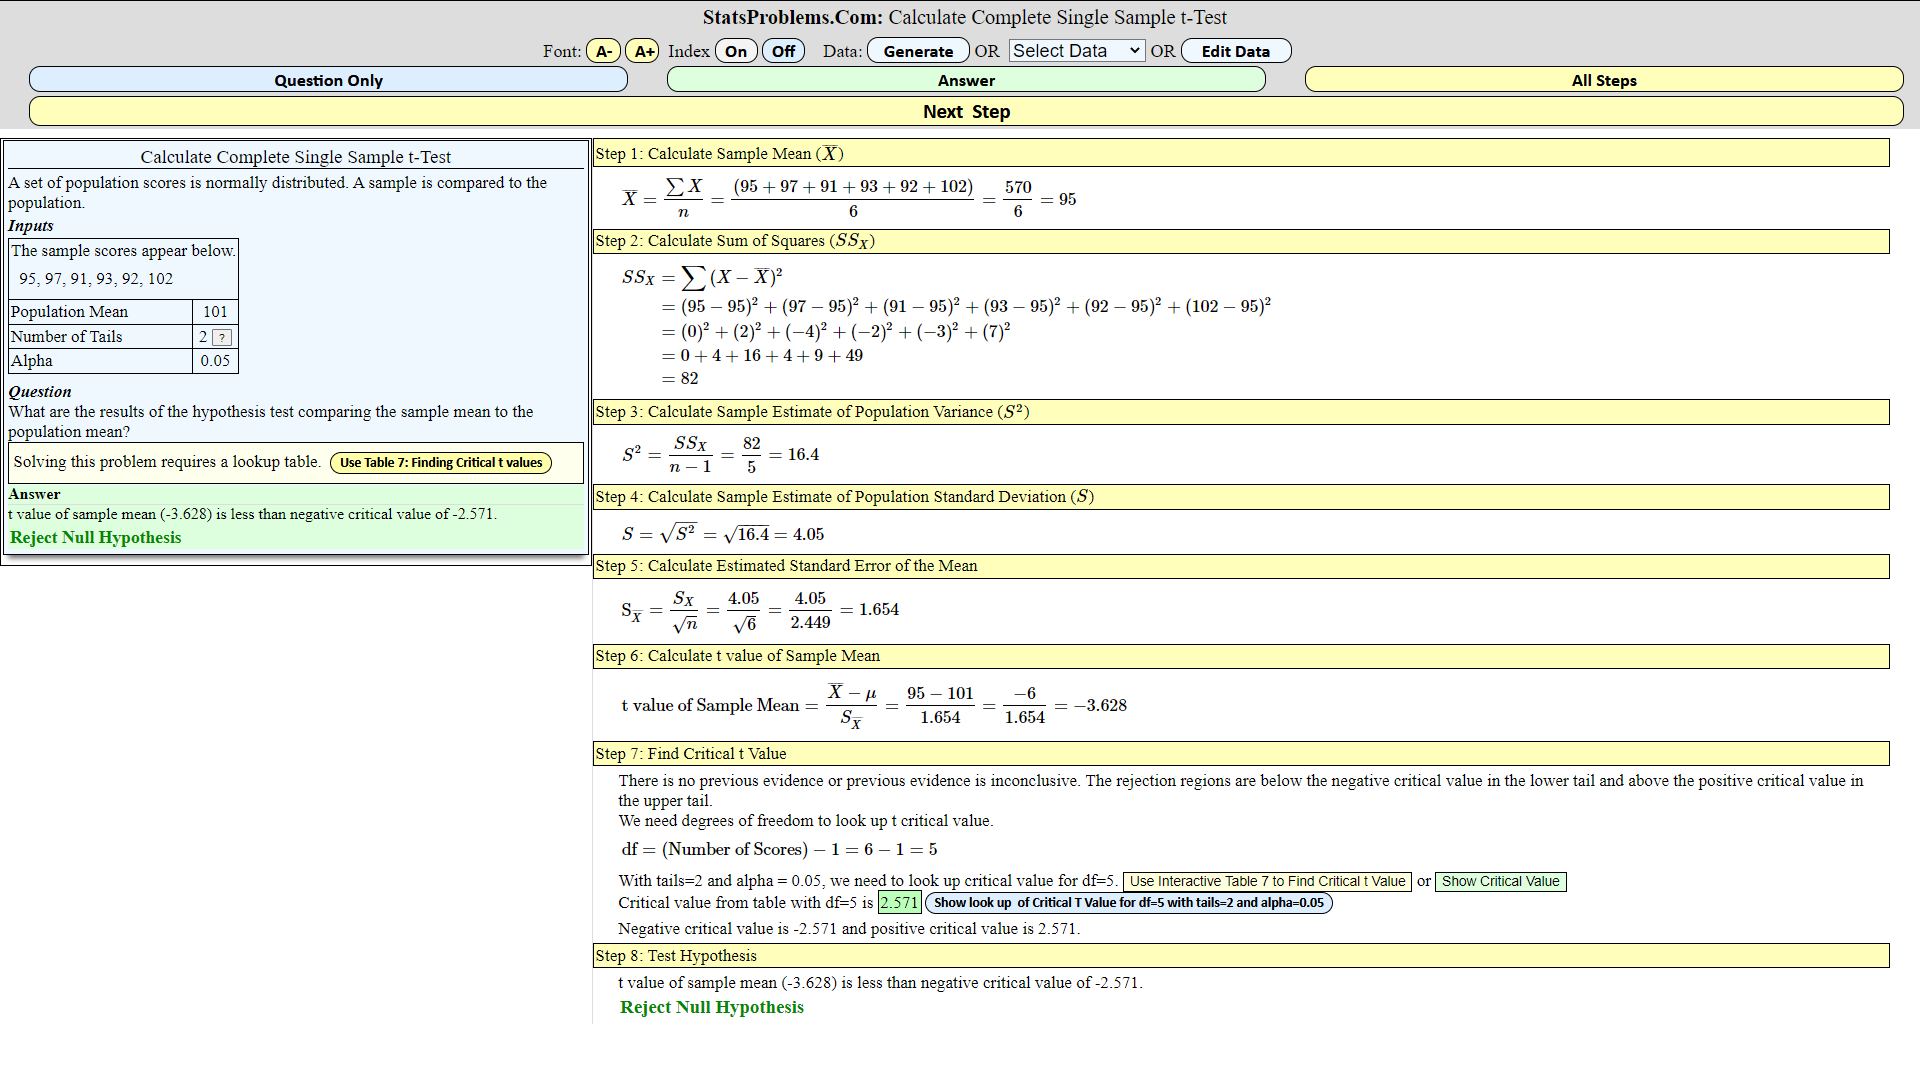This screenshot has width=1920, height=1080.
Task: Click the df = 6 − 1 = 5 equation
Action: pyautogui.click(x=779, y=849)
